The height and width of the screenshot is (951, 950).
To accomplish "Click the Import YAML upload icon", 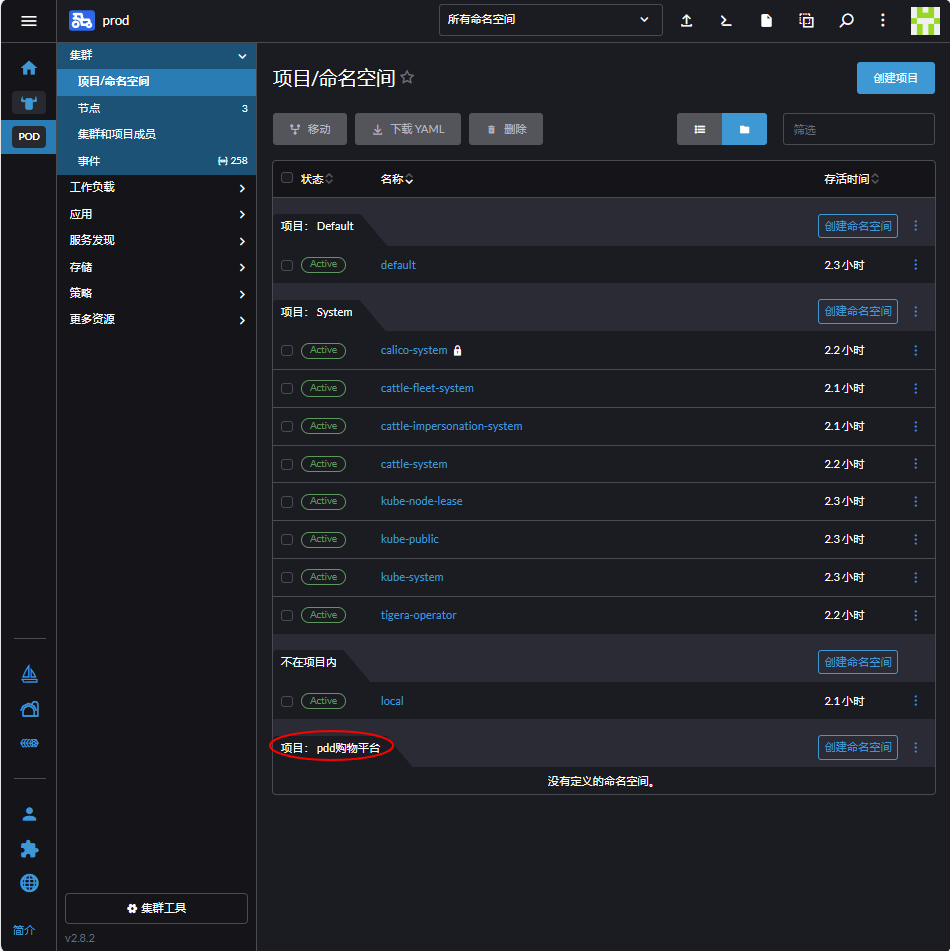I will pyautogui.click(x=686, y=20).
